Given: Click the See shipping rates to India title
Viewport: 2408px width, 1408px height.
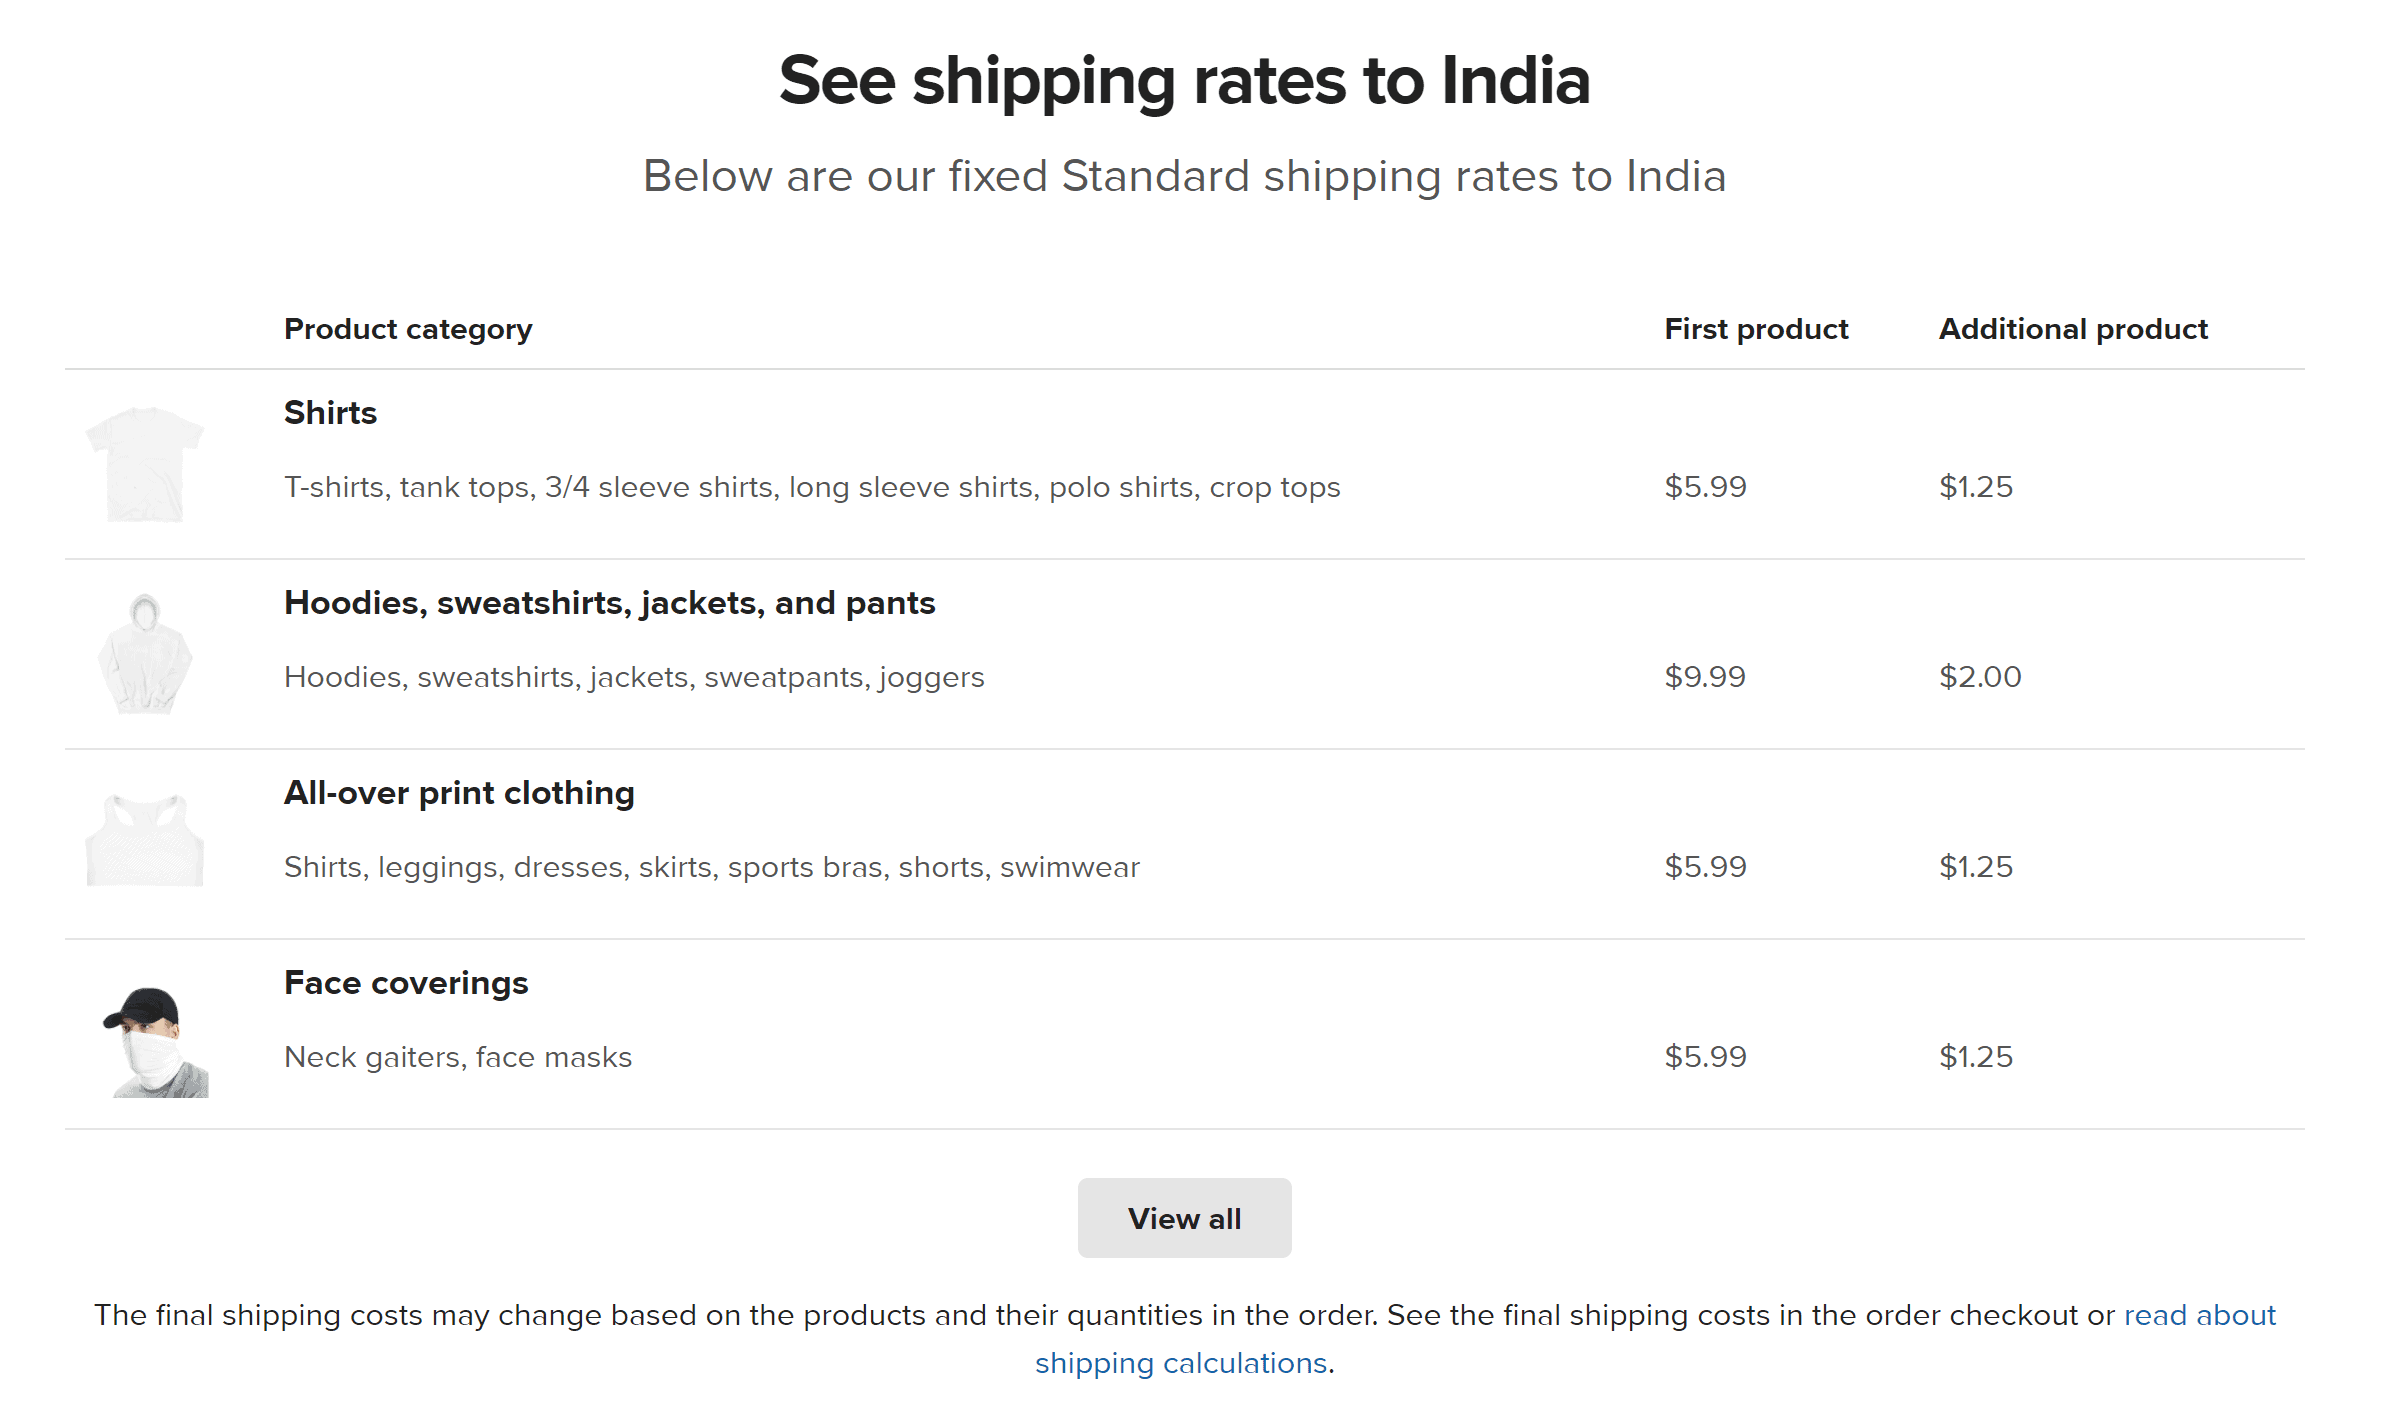Looking at the screenshot, I should 1184,80.
